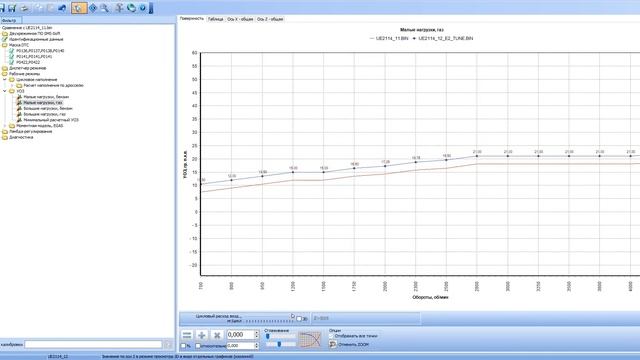Click the main value spinner arrows
640x360 pixels.
click(x=257, y=335)
